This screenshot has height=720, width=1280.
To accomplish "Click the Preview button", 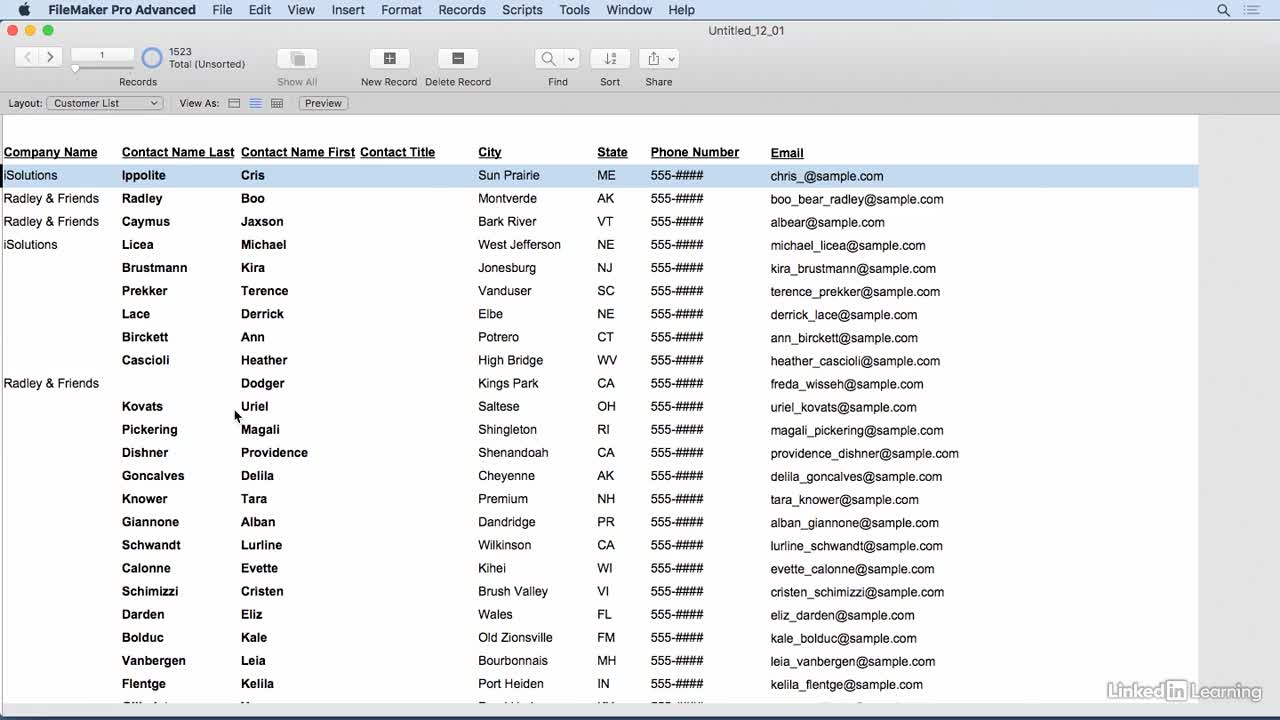I will [x=323, y=103].
